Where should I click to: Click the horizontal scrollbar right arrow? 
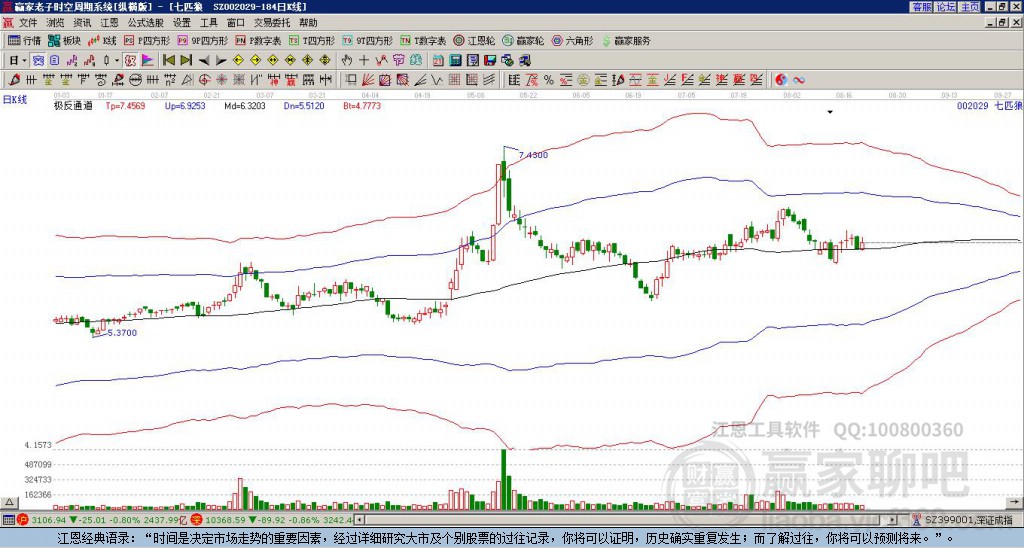(x=892, y=520)
